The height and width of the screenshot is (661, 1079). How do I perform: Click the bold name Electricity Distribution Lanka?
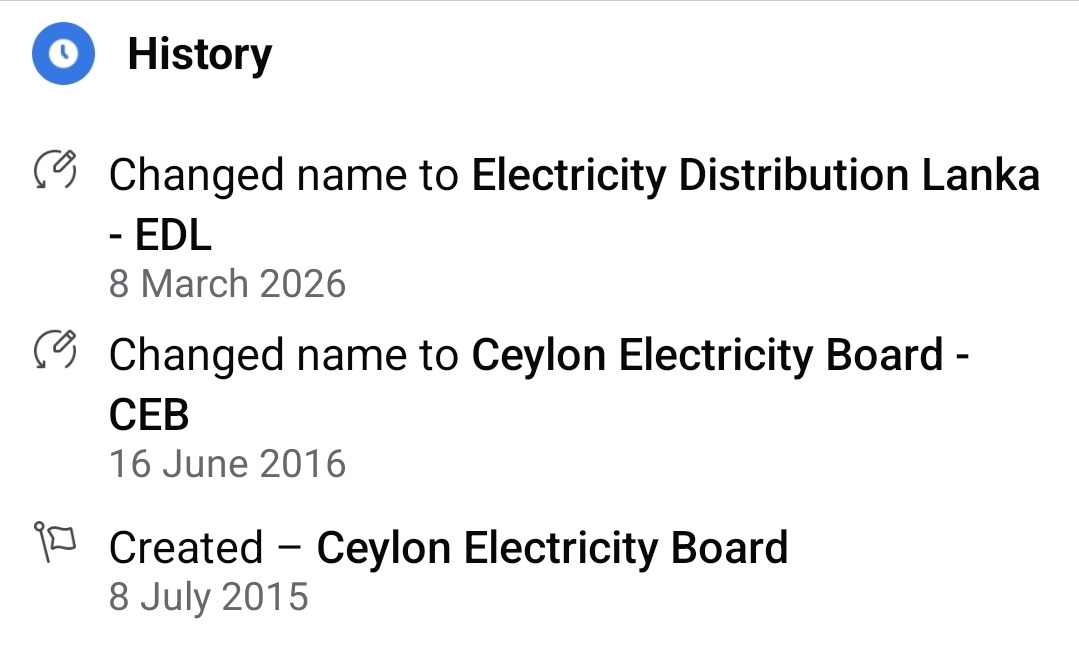point(755,176)
